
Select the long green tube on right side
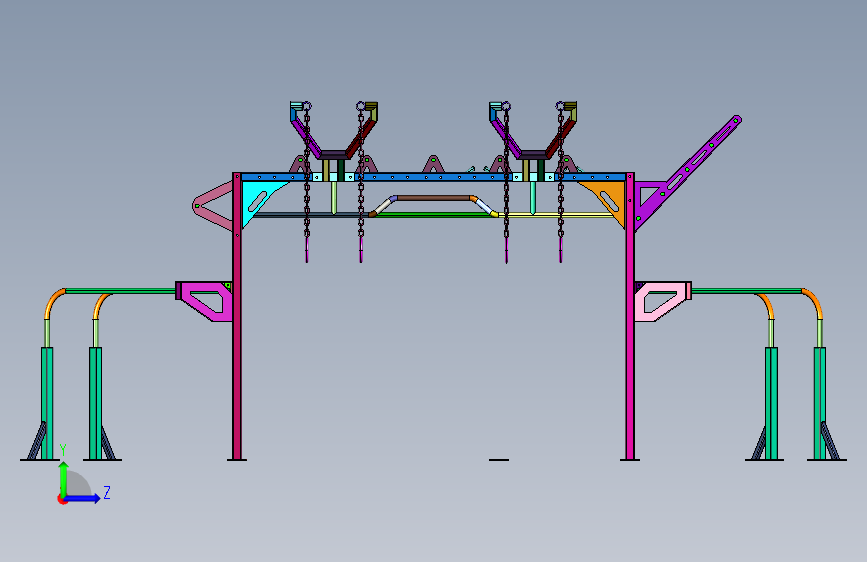pyautogui.click(x=747, y=291)
